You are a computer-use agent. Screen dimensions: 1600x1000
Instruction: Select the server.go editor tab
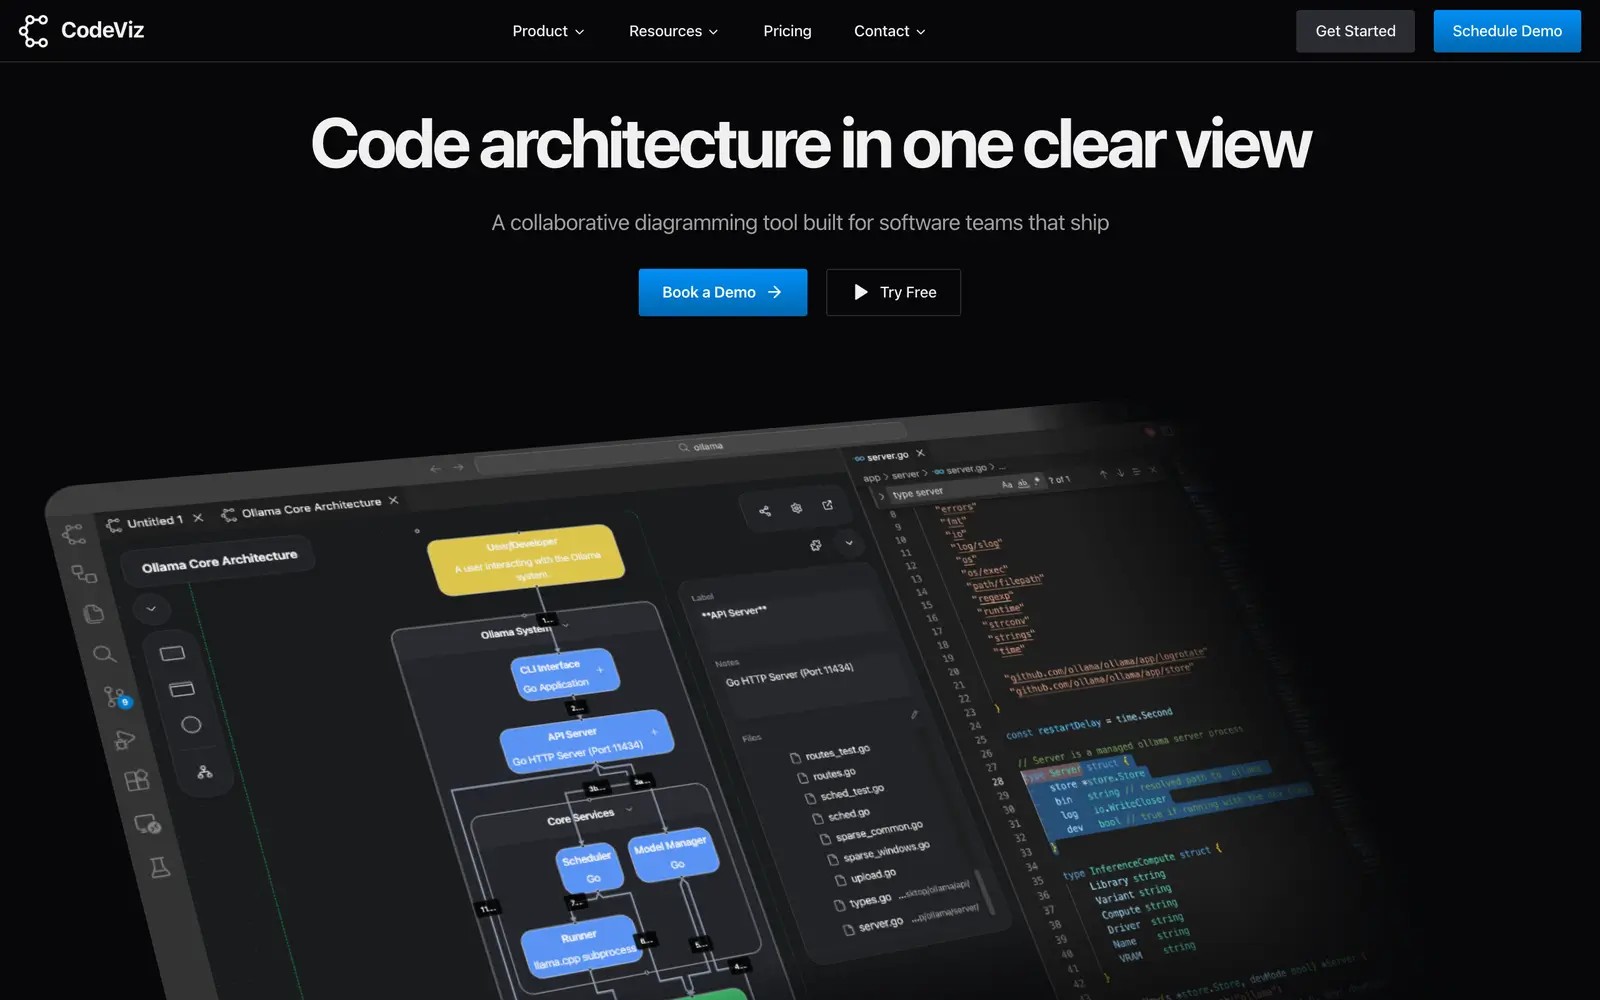[888, 456]
